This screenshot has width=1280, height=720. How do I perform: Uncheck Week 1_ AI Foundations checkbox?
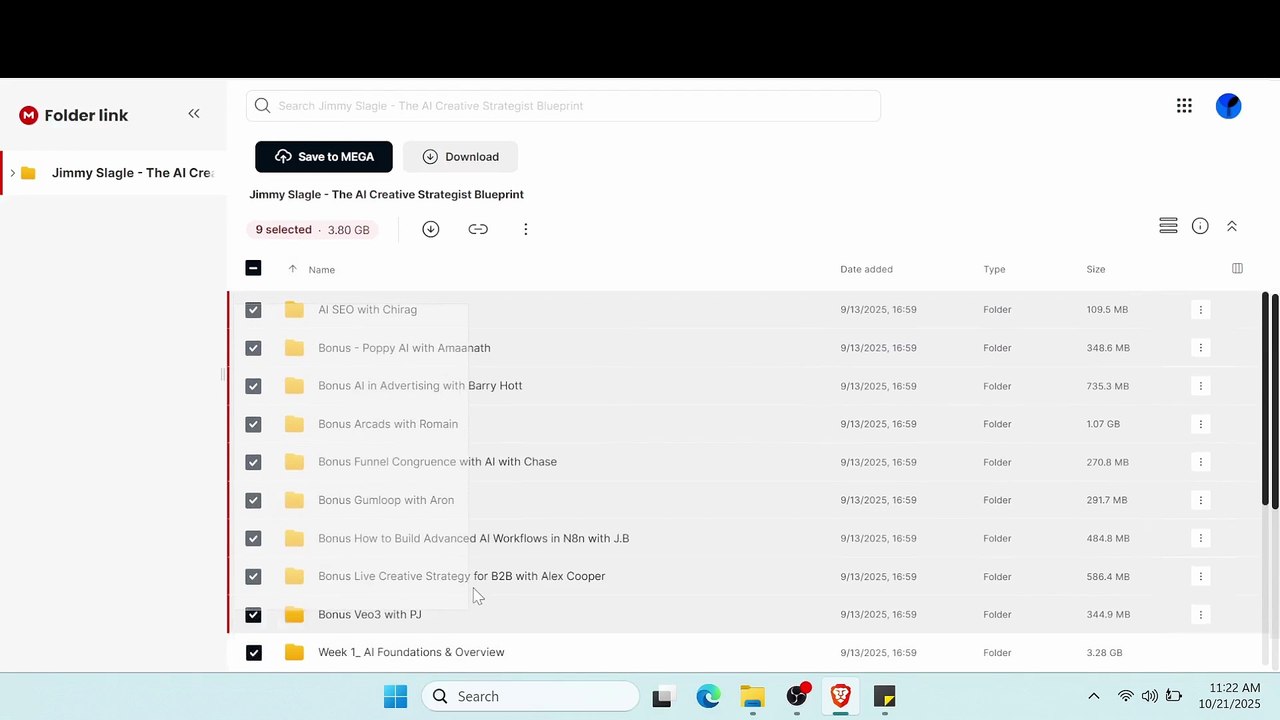pos(253,652)
